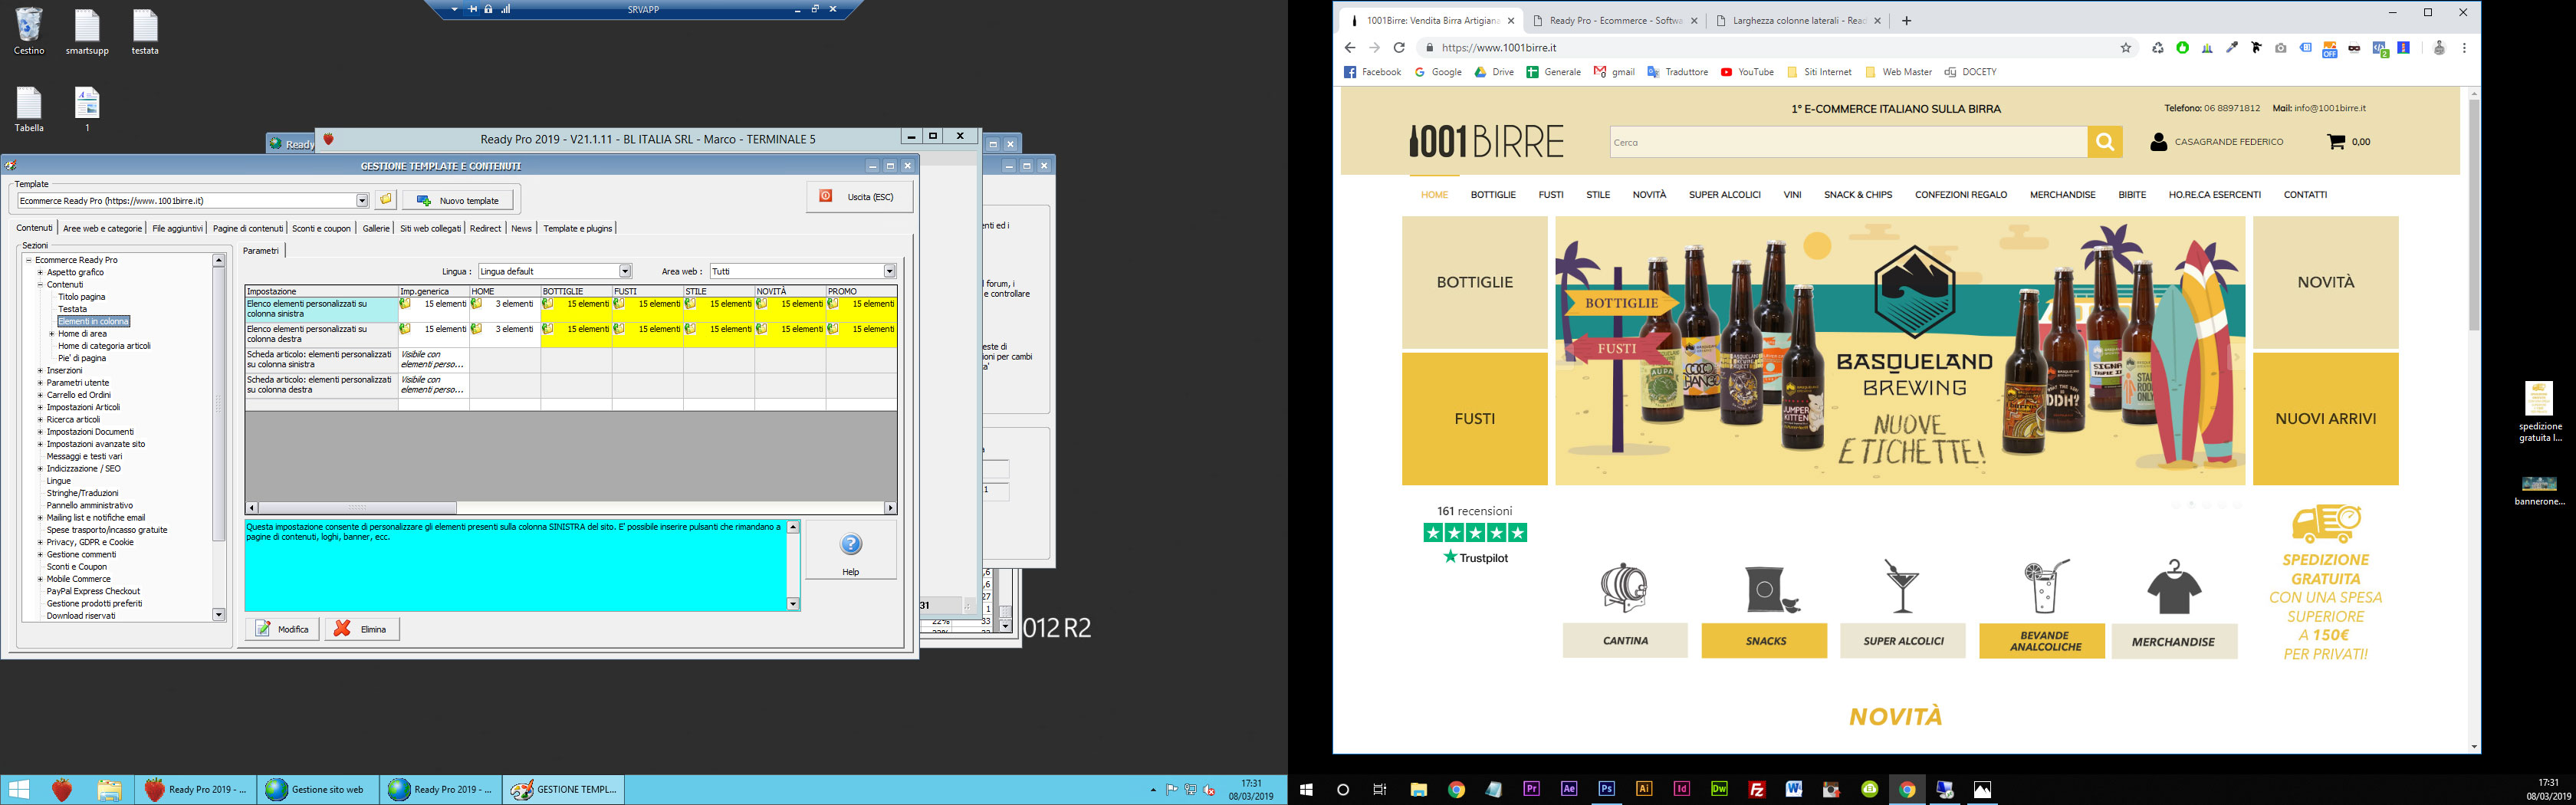
Task: Open the shopping cart icon showing 0,00
Action: point(2336,142)
